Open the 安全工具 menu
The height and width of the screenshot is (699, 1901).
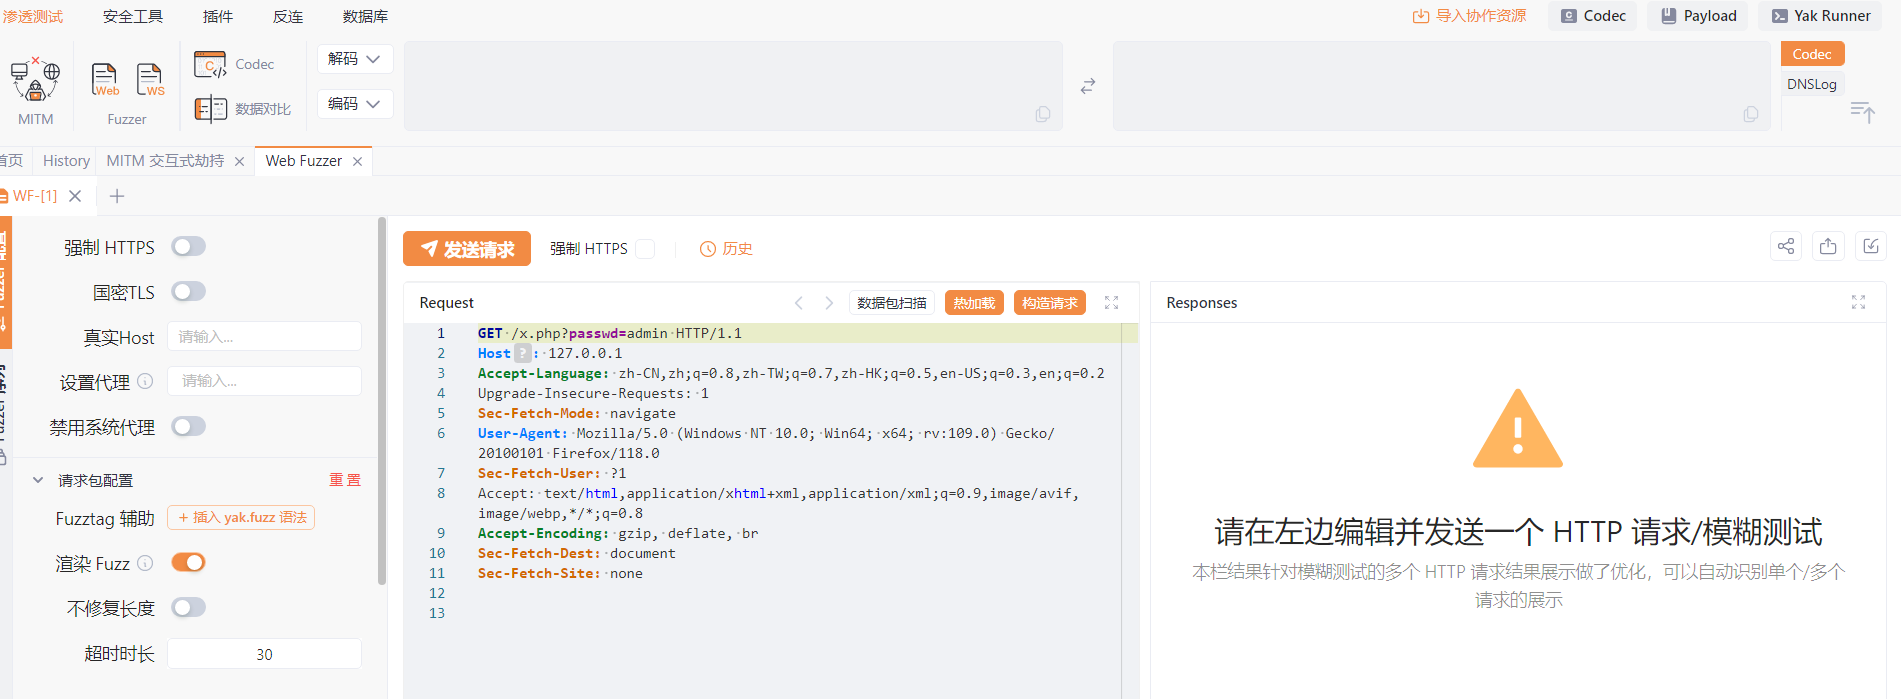pos(133,17)
